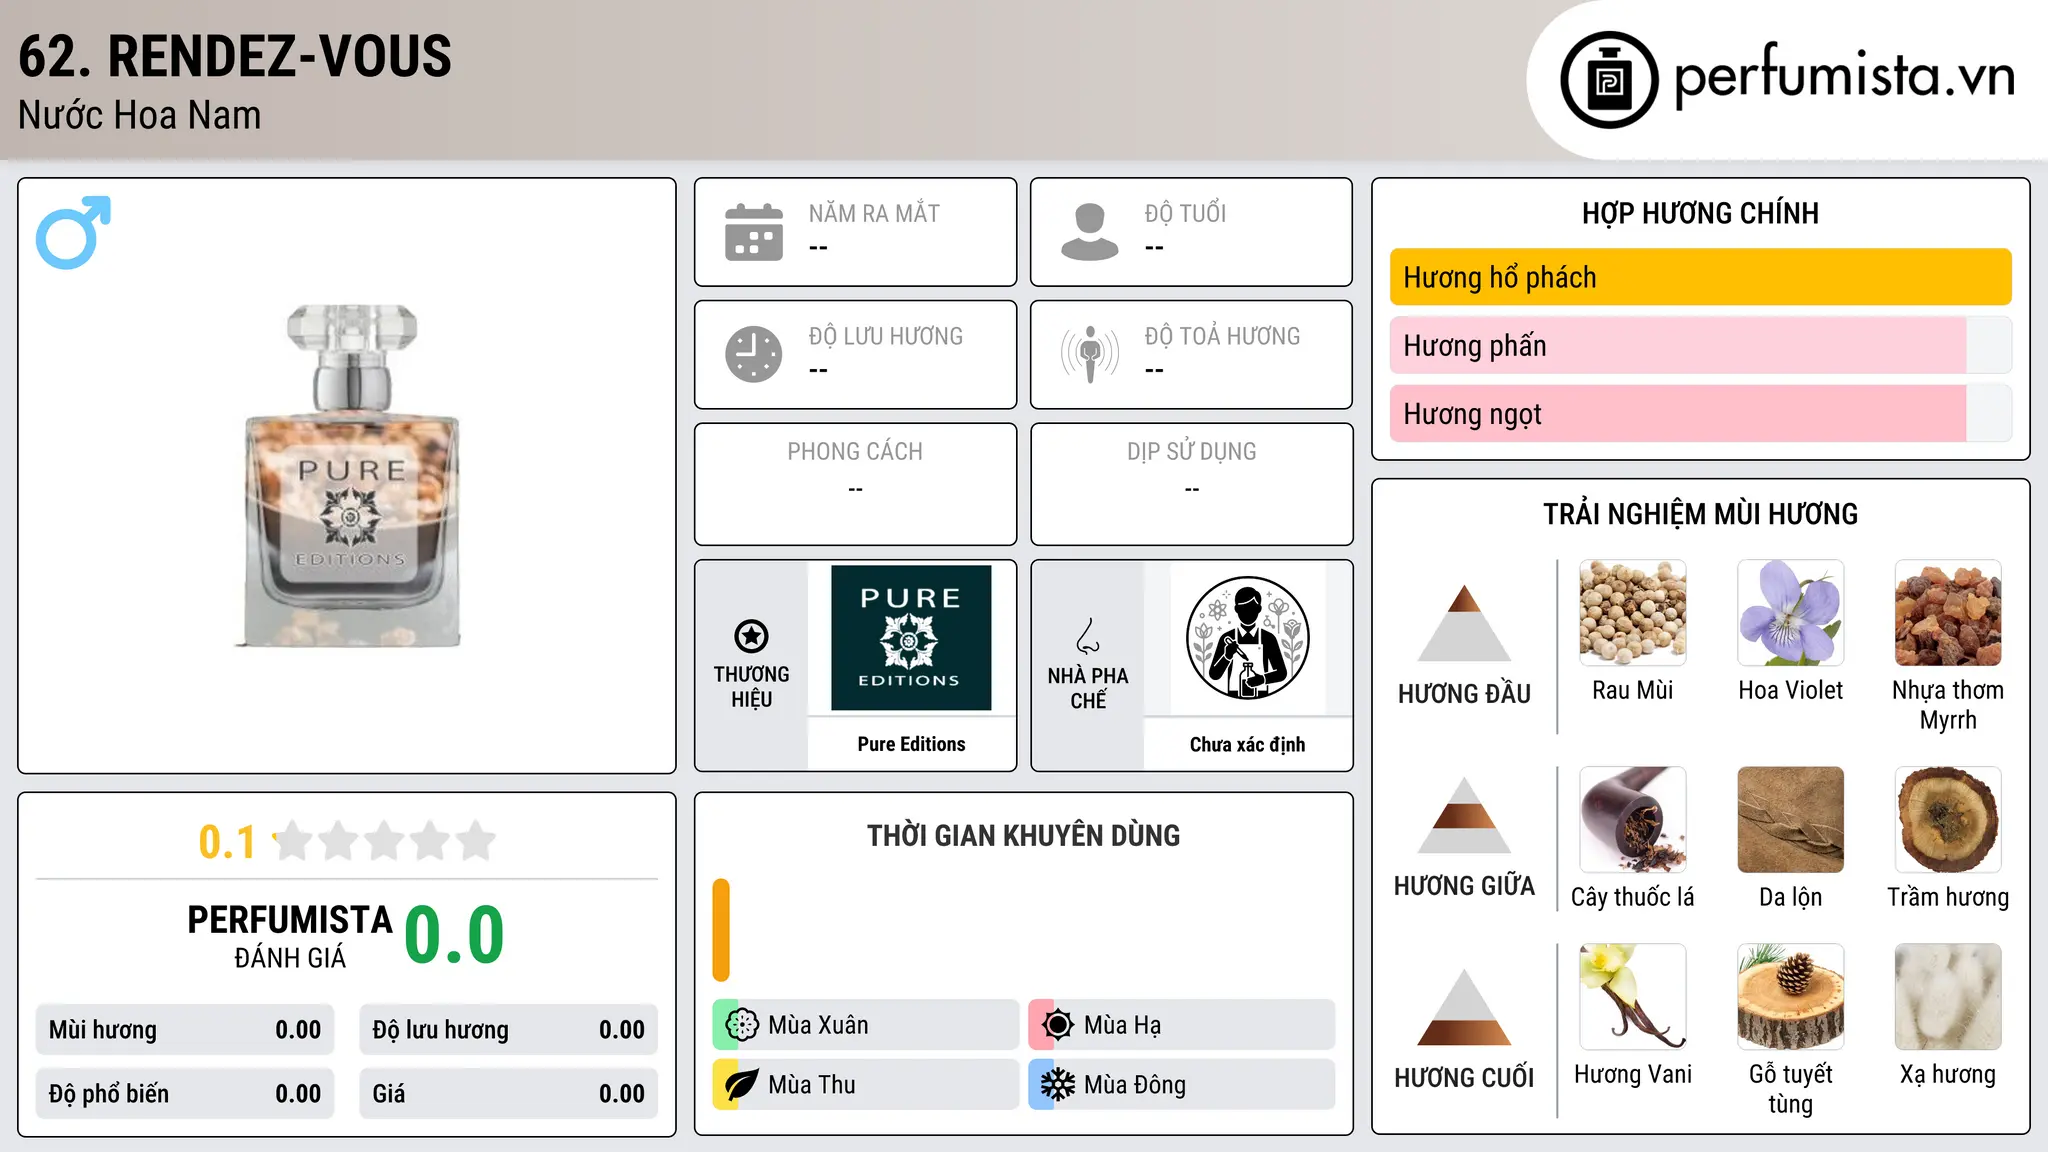2048x1152 pixels.
Task: Click the Mùa Thu leaf icon
Action: click(742, 1085)
